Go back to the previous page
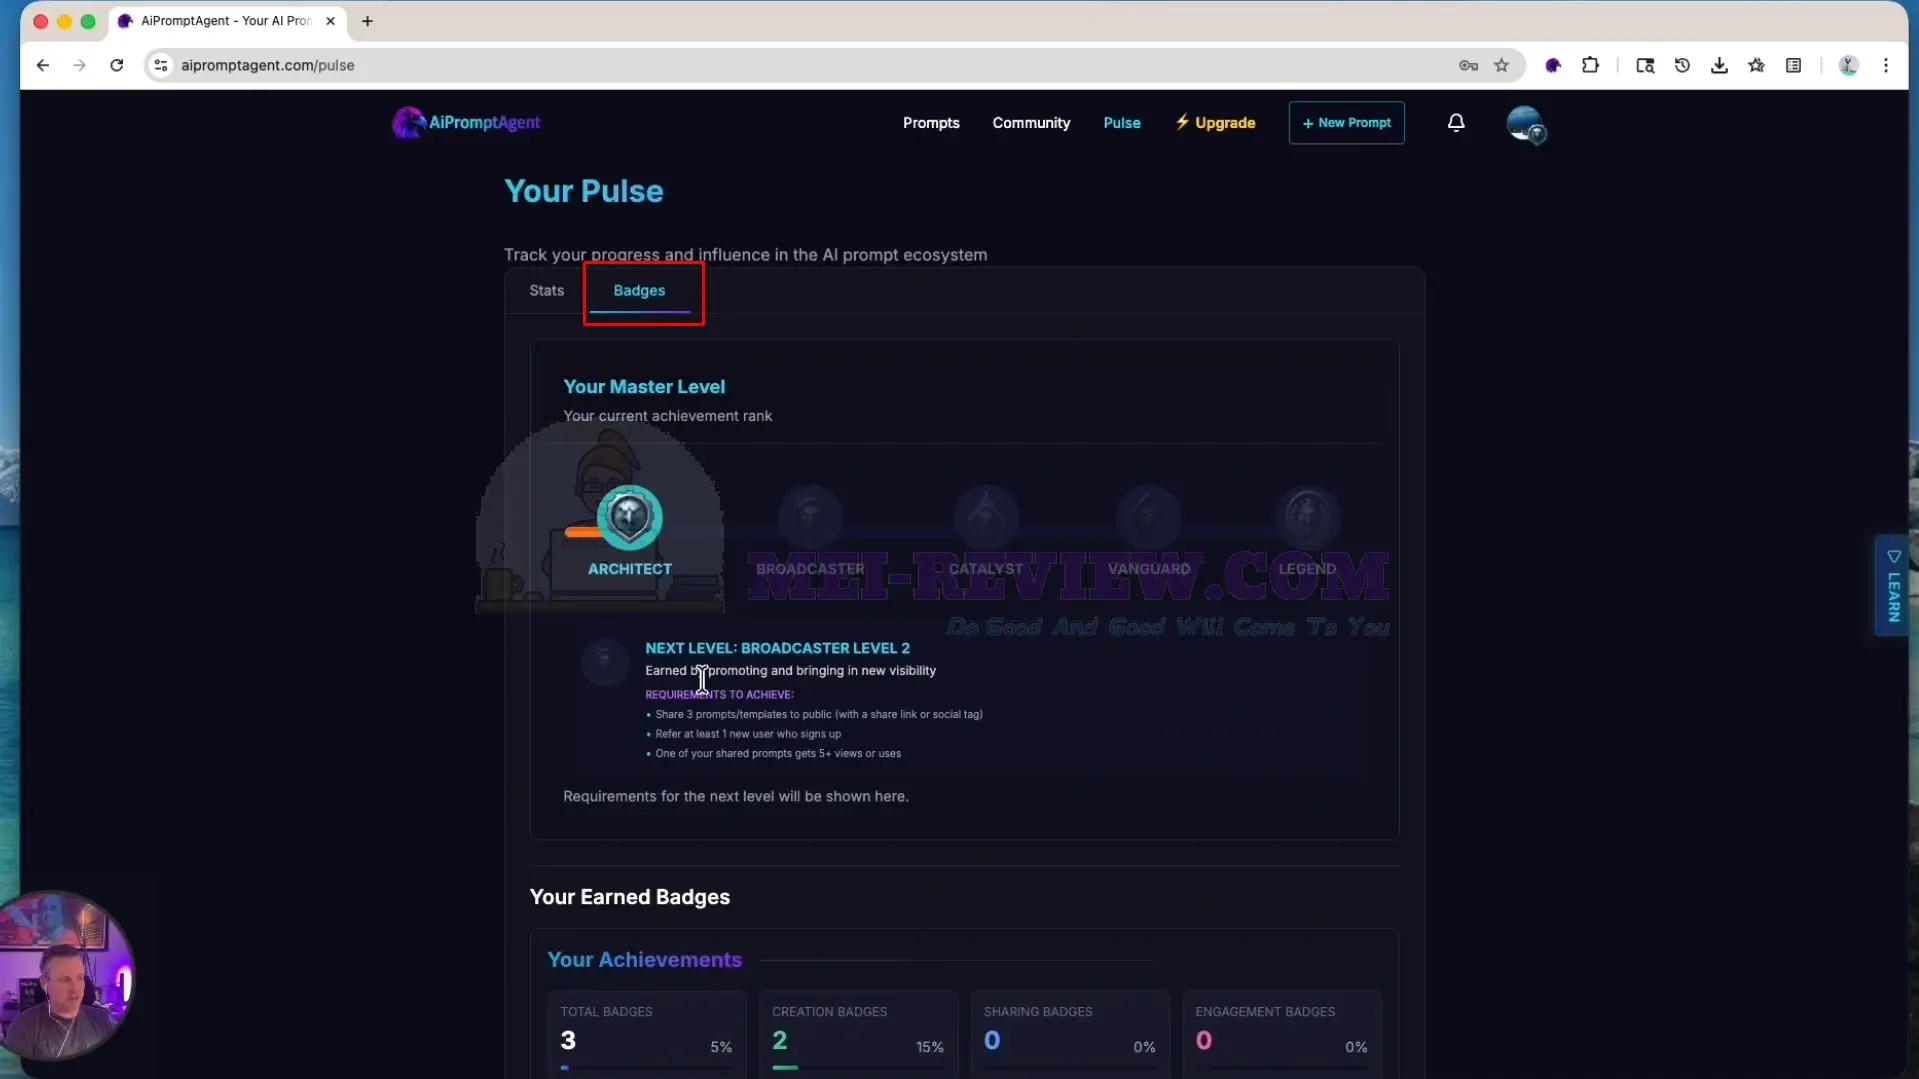Screen dimensions: 1919x1079 tap(42, 65)
